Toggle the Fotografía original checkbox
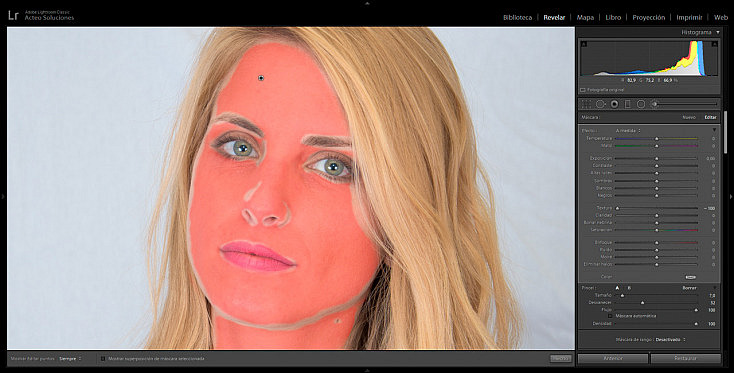This screenshot has height=373, width=734. [x=583, y=90]
